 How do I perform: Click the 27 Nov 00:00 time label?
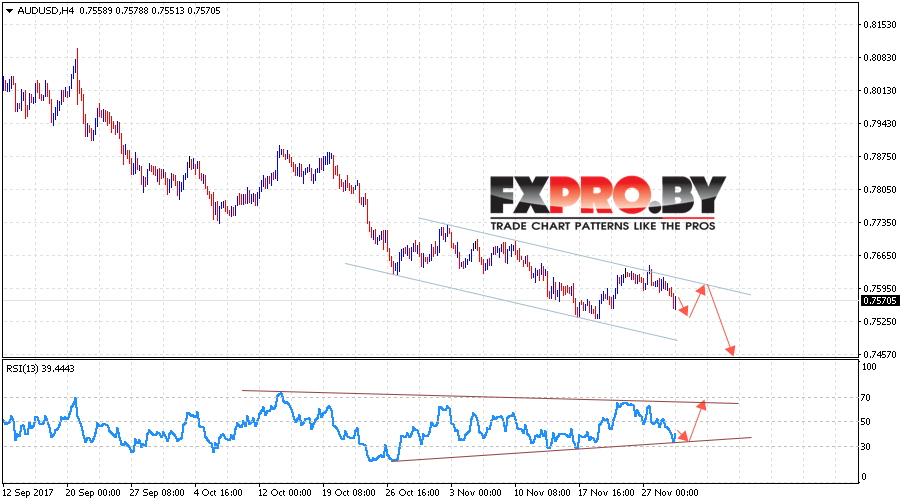tap(670, 493)
